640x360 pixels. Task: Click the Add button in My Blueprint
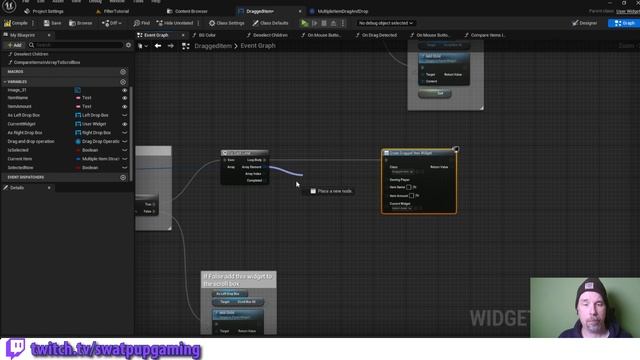15,45
